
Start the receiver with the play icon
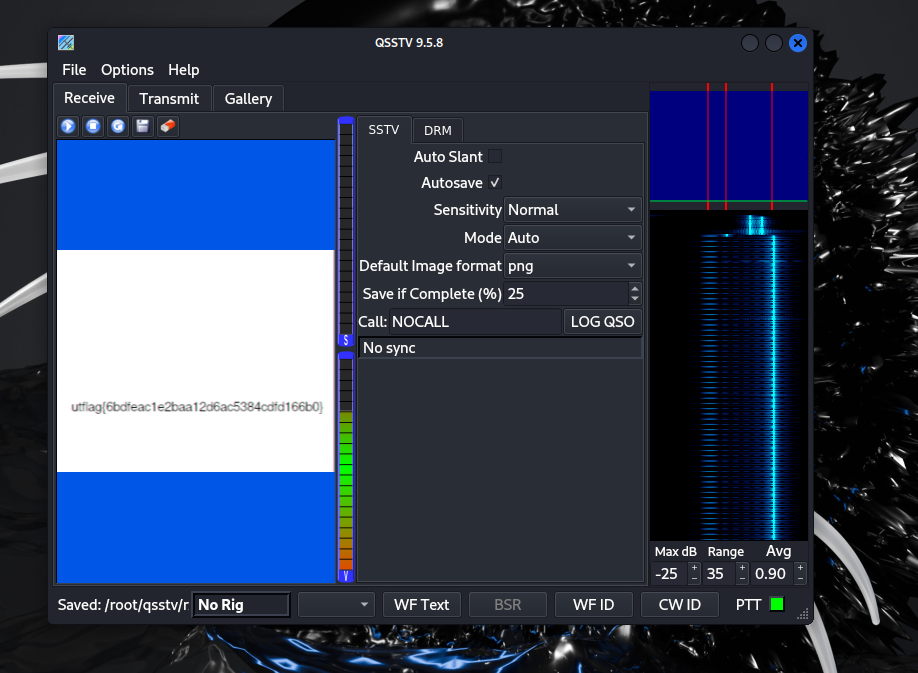point(68,126)
